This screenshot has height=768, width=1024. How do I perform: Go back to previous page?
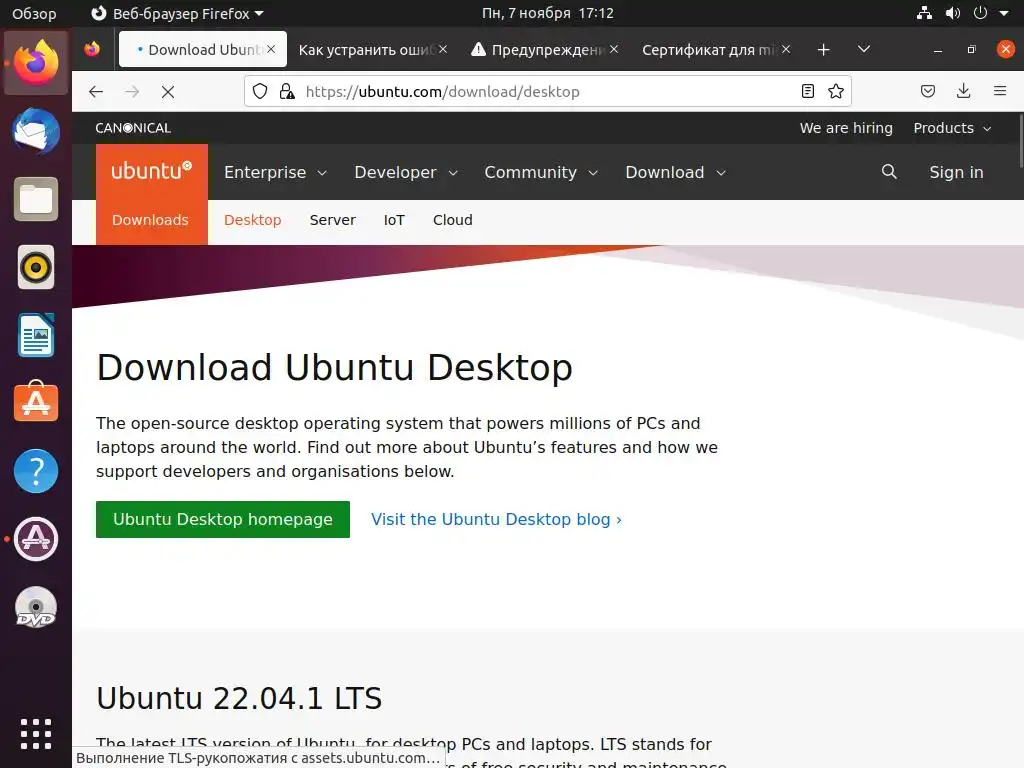[96, 91]
